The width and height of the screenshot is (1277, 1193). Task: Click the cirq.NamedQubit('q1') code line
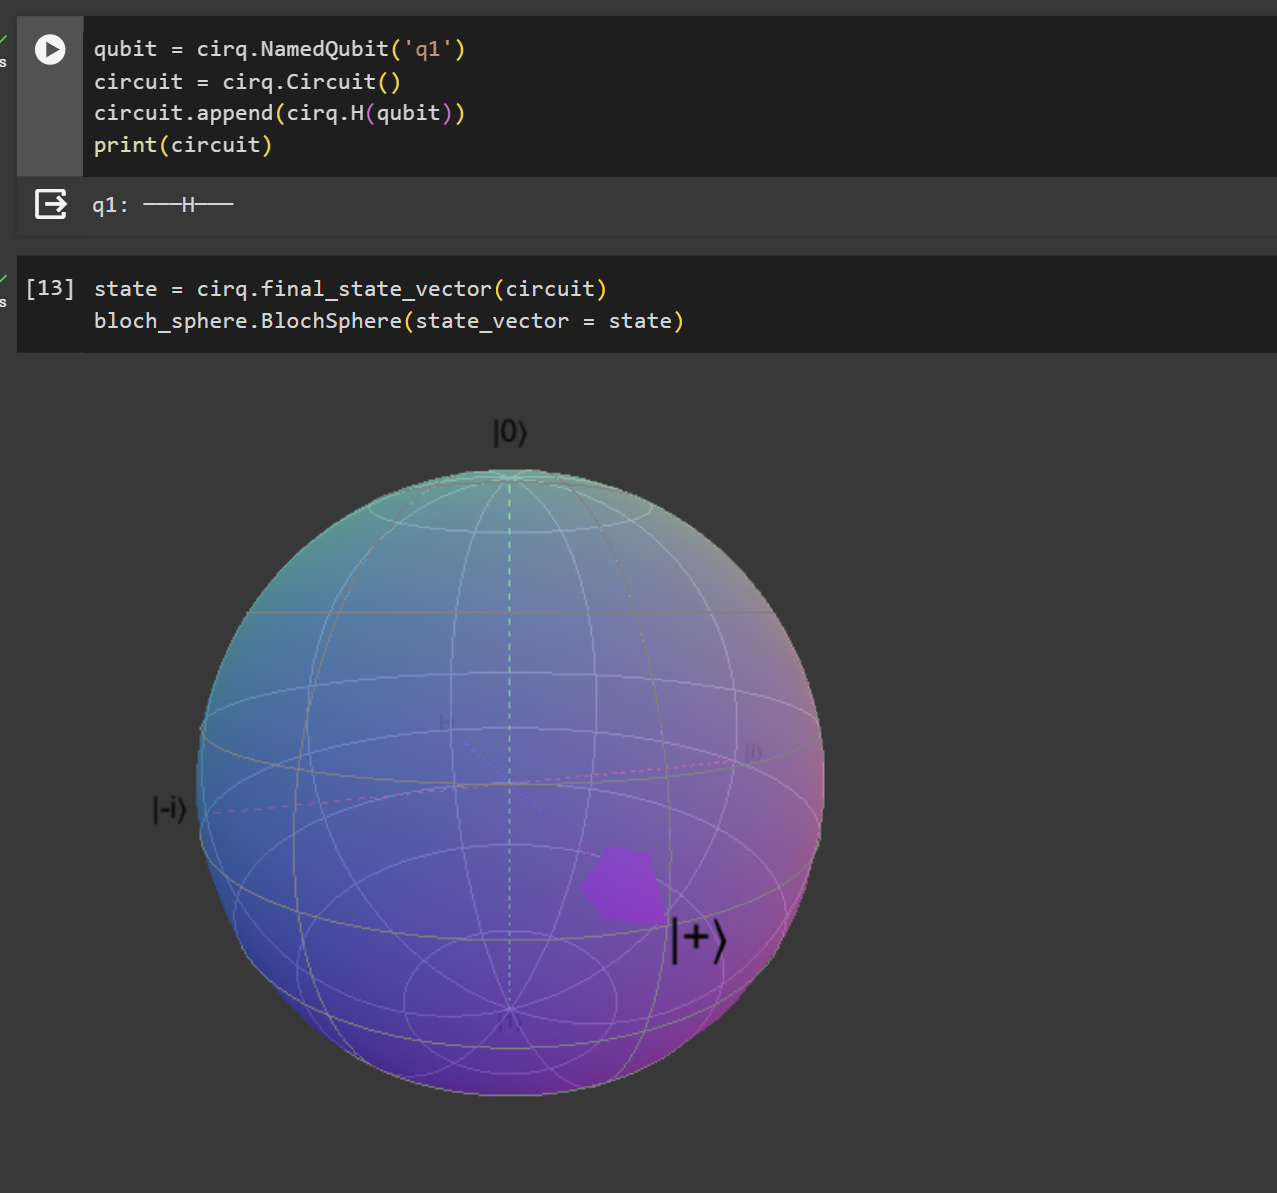280,49
